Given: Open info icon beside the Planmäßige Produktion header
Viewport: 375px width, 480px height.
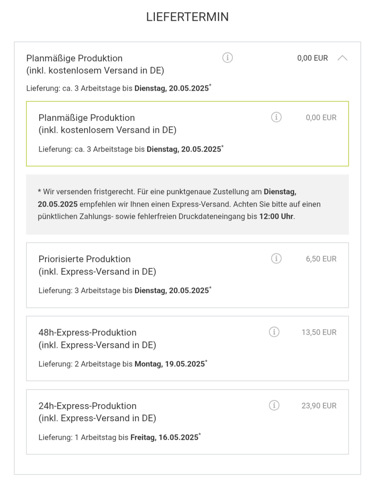Looking at the screenshot, I should click(227, 58).
